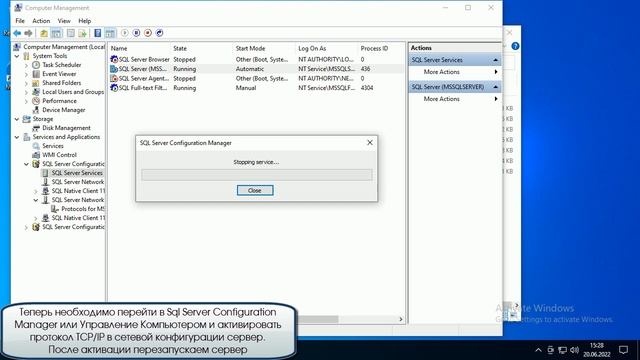Select the SQL Server Agent service row
640x360 pixels.
[x=256, y=78]
